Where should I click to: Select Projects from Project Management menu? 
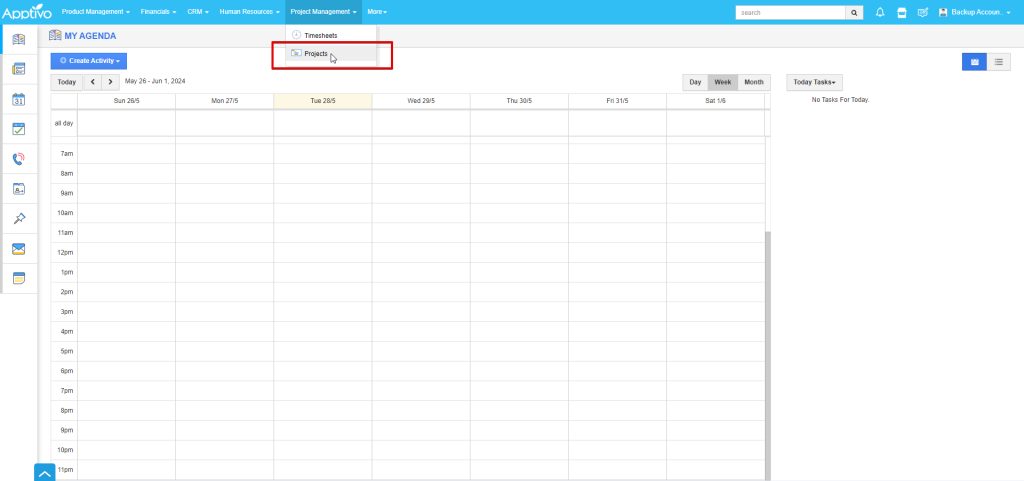click(315, 53)
